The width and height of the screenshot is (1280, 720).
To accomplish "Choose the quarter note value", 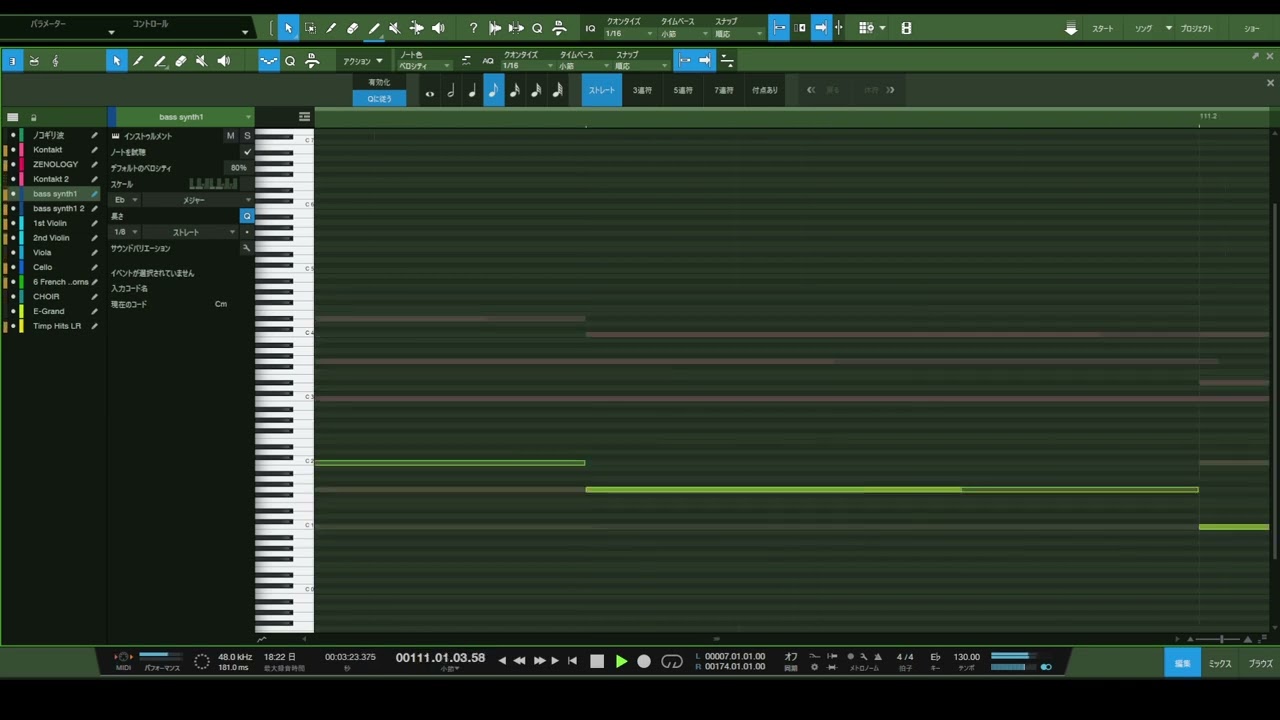I will coord(472,91).
